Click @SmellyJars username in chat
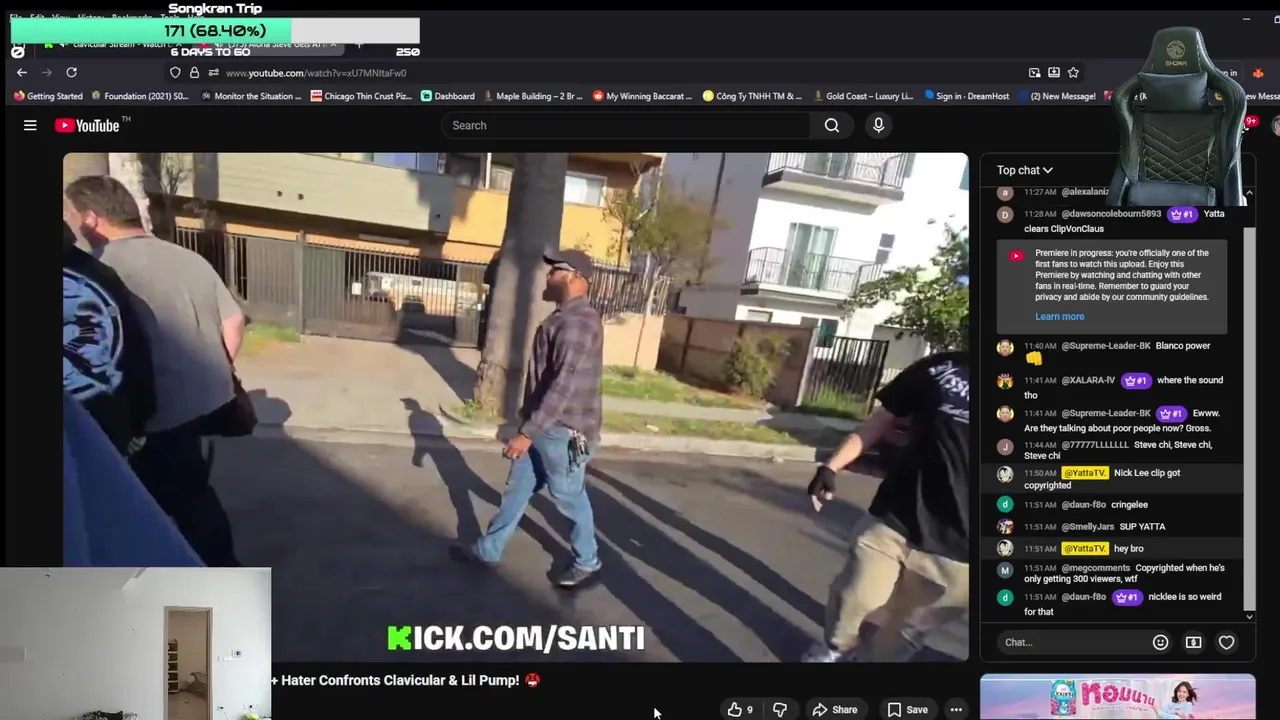Screen dimensions: 1280x720 (1087, 526)
